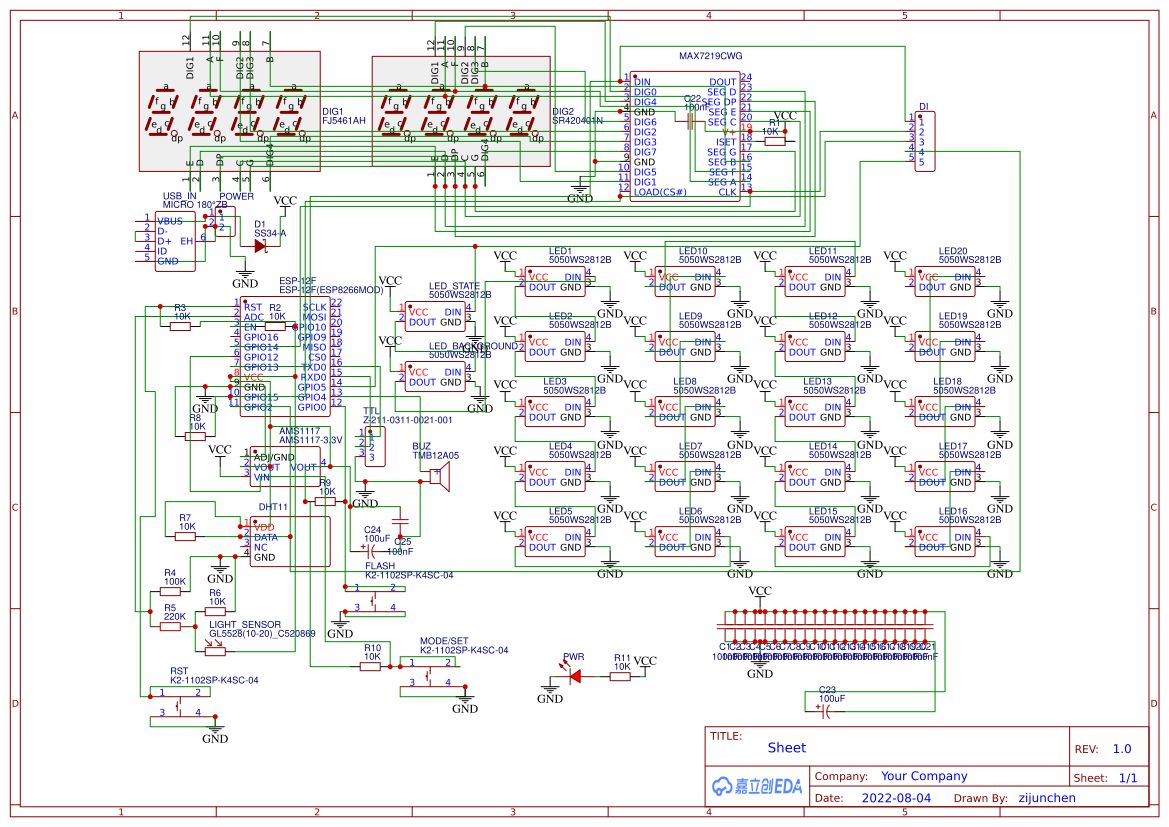This screenshot has width=1169, height=827.
Task: Click the DIG2 seven-segment display symbol
Action: [461, 111]
